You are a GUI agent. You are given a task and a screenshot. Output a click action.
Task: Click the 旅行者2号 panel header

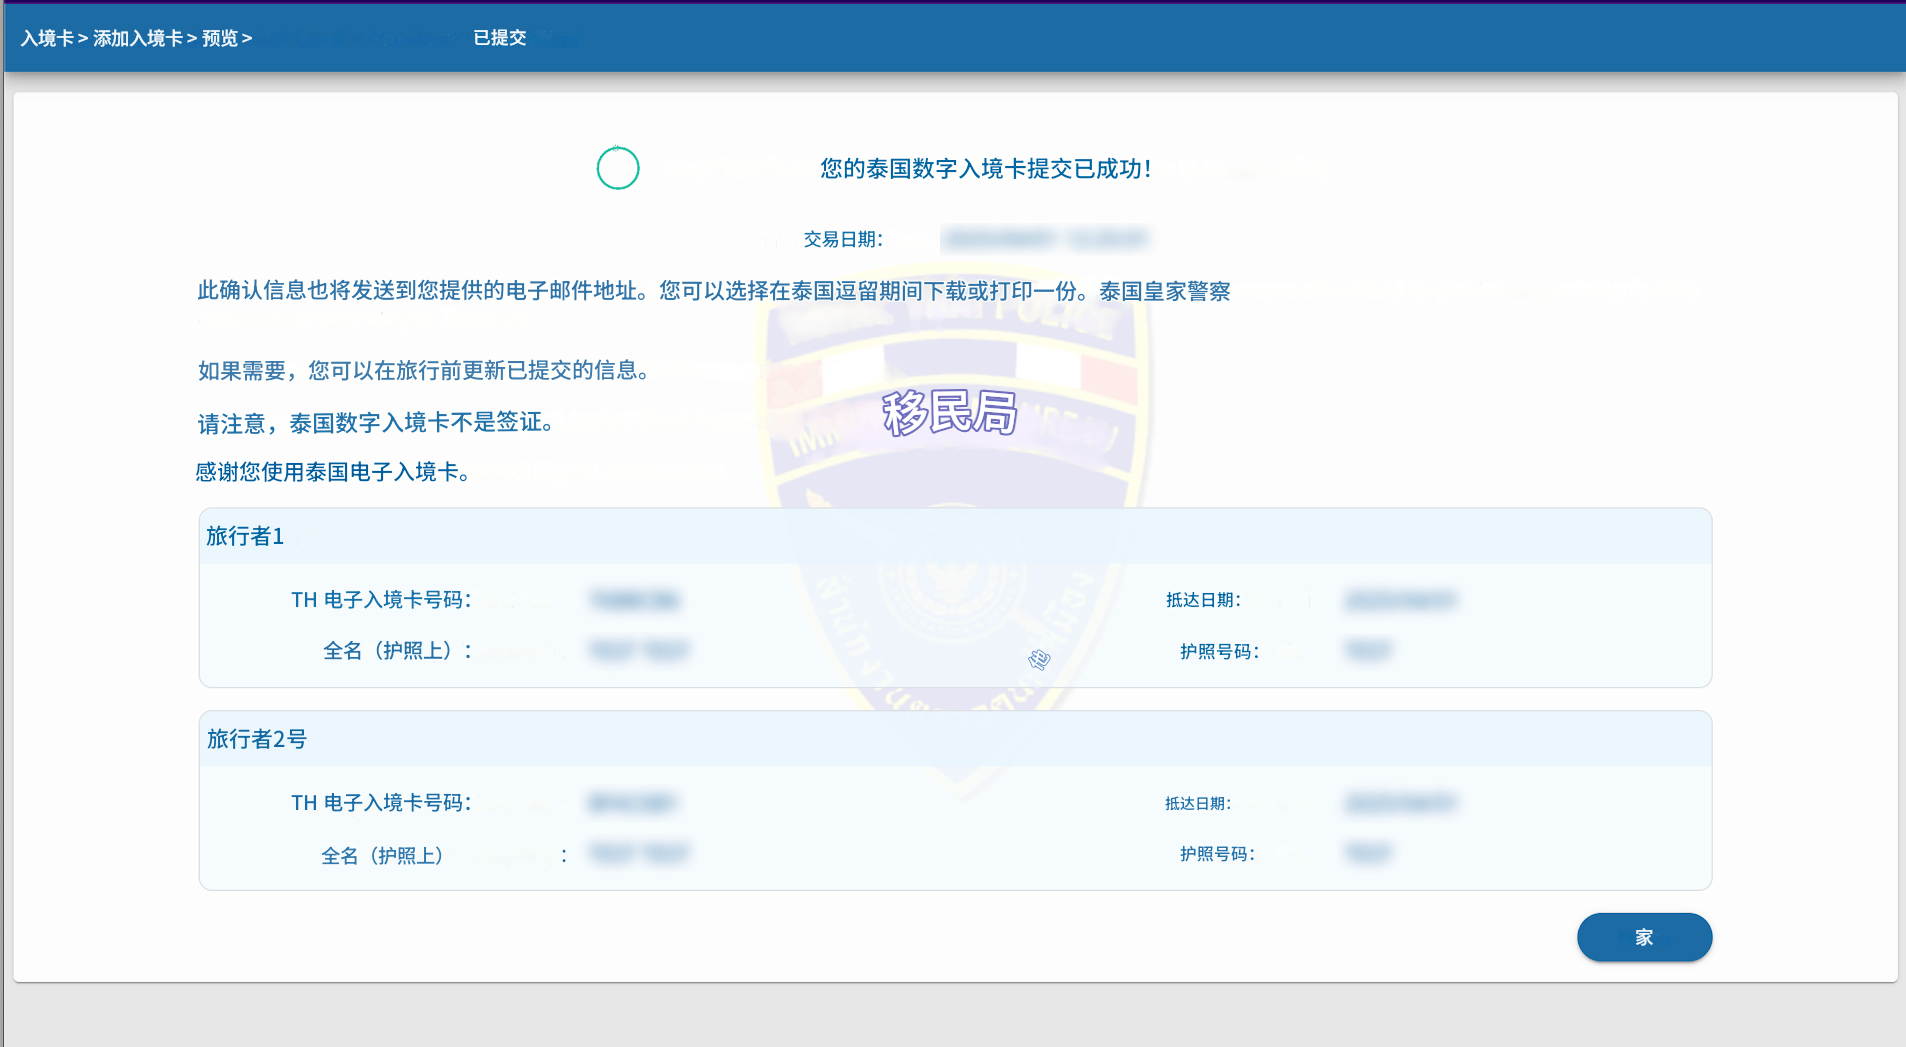pos(257,739)
